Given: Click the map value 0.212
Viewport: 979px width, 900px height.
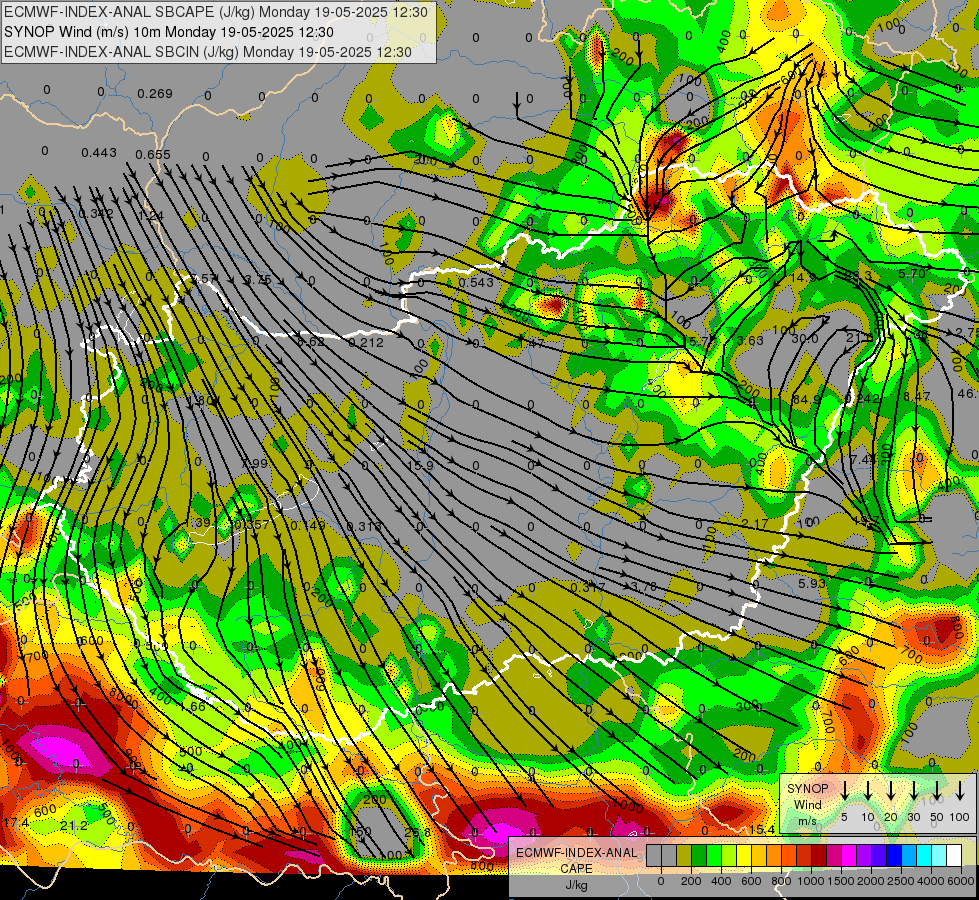Looking at the screenshot, I should [x=366, y=342].
